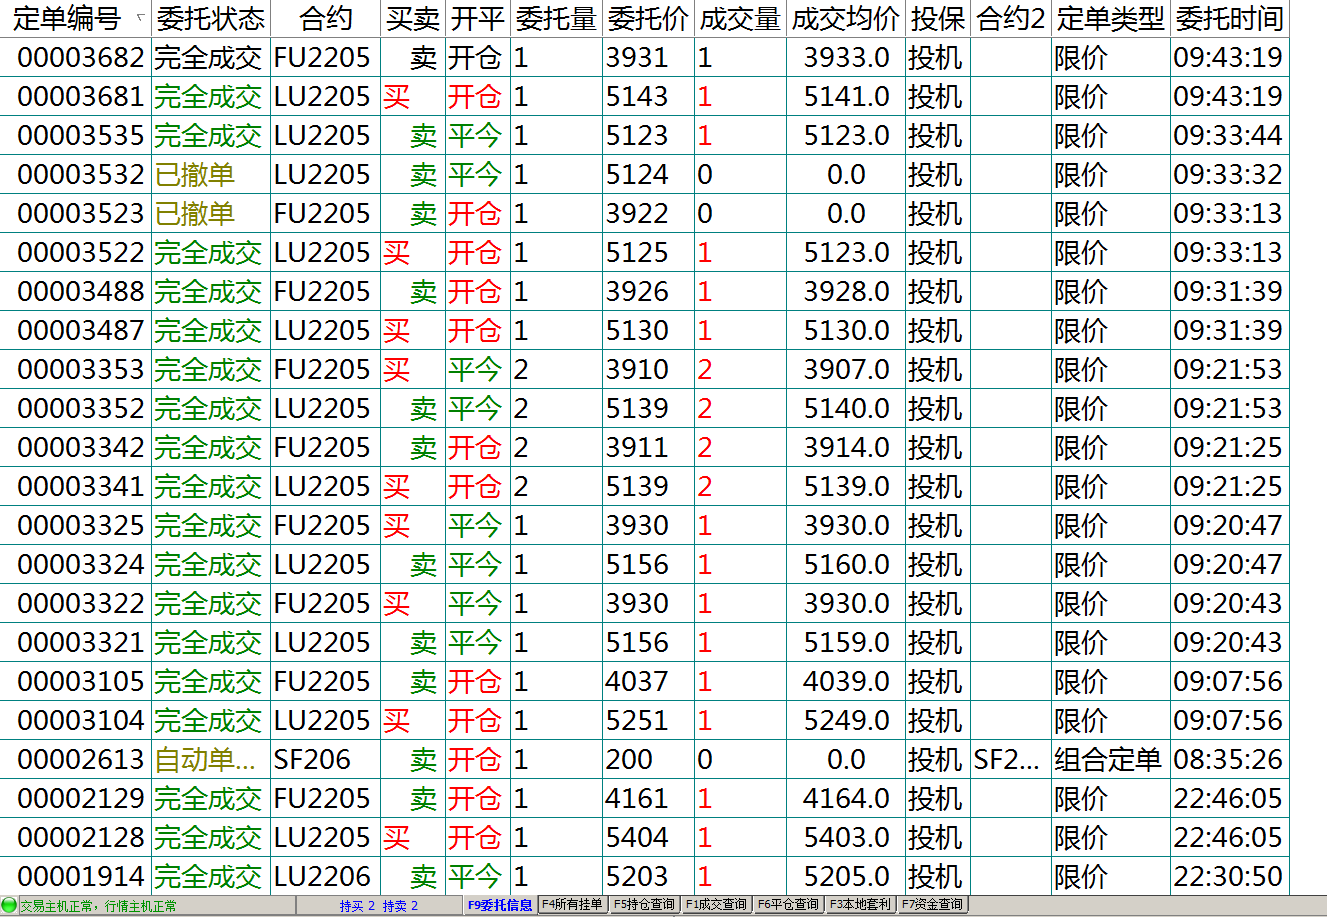Click time 22:30:50 in last row

click(x=1228, y=877)
